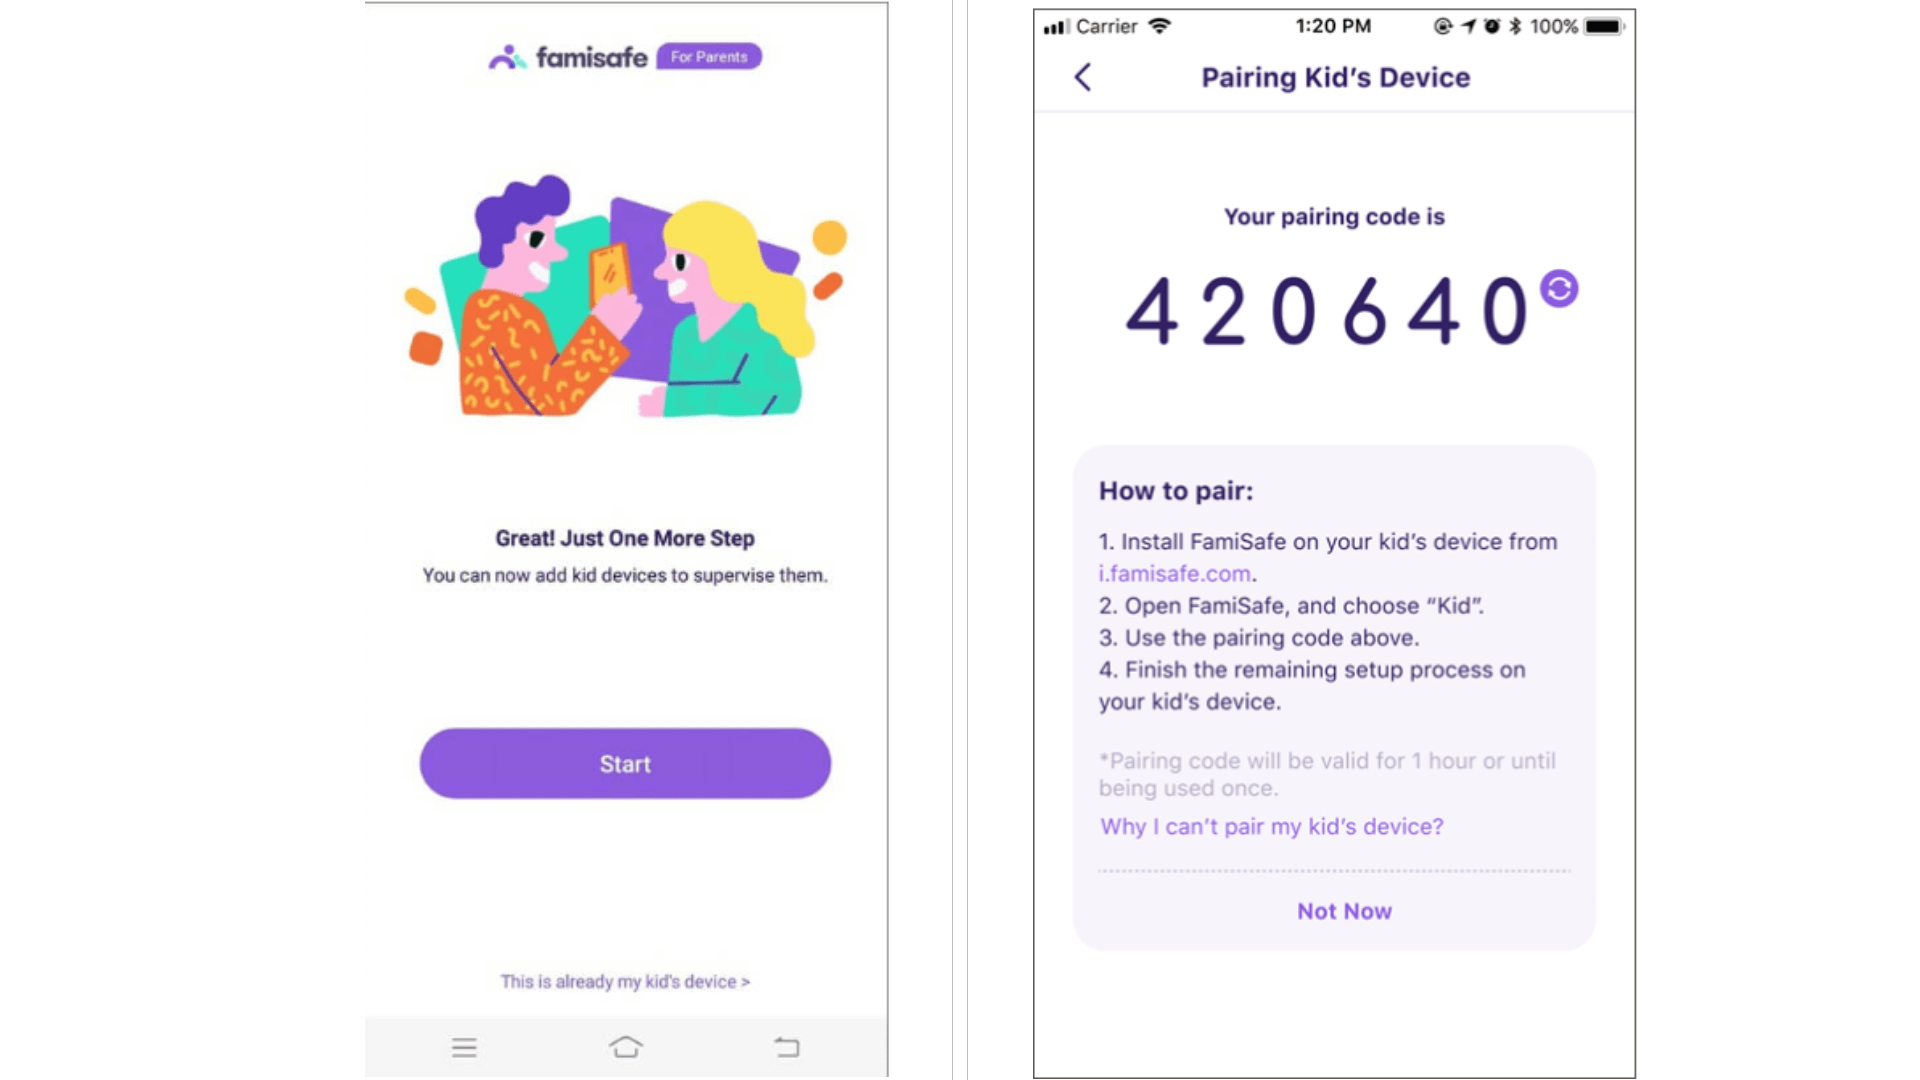Click 'Why I can't pair my kid's device?' link
Viewport: 1920px width, 1080px height.
pos(1271,827)
